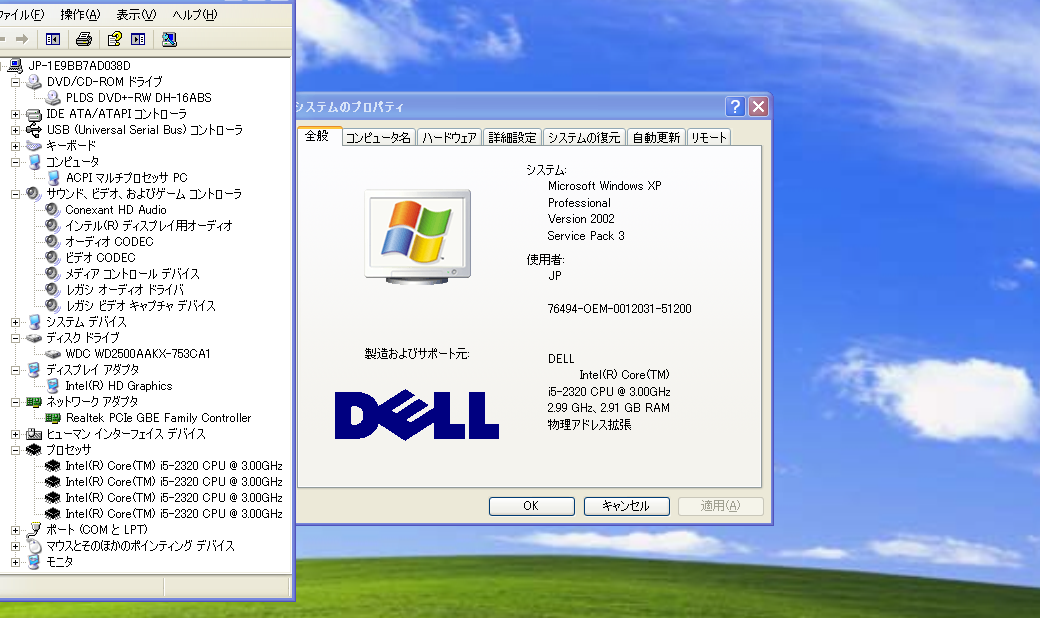Select the コンピュータ tree row label
The image size is (1040, 618).
[x=72, y=162]
